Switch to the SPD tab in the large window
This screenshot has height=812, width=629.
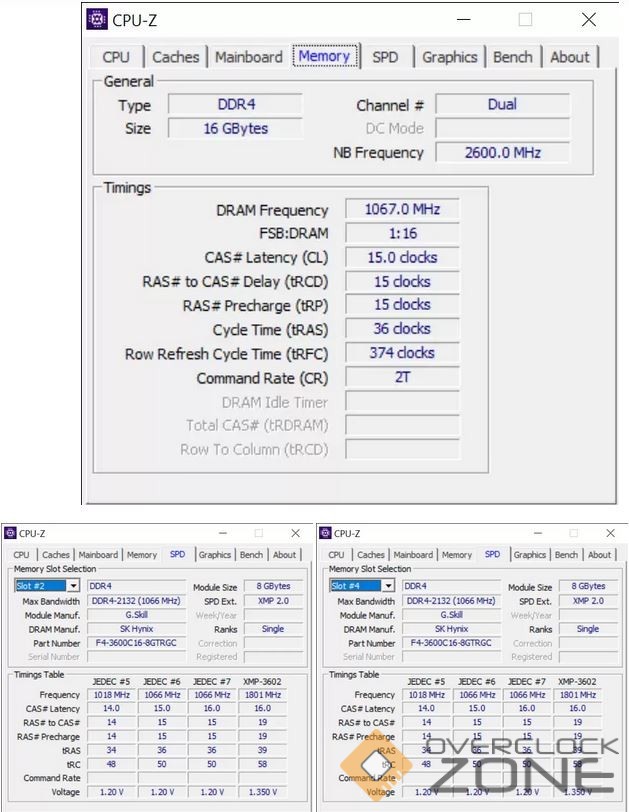coord(385,57)
